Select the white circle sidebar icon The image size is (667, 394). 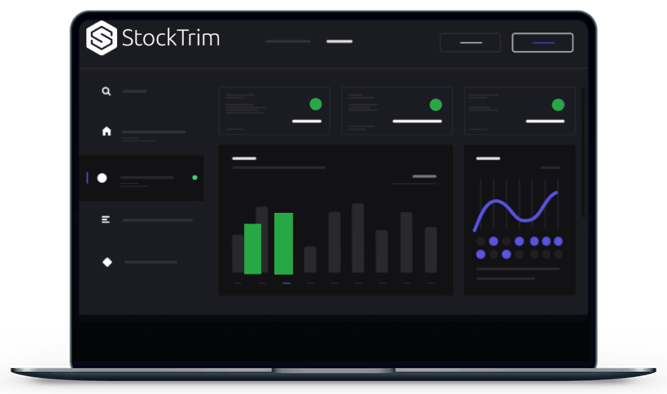pyautogui.click(x=102, y=178)
